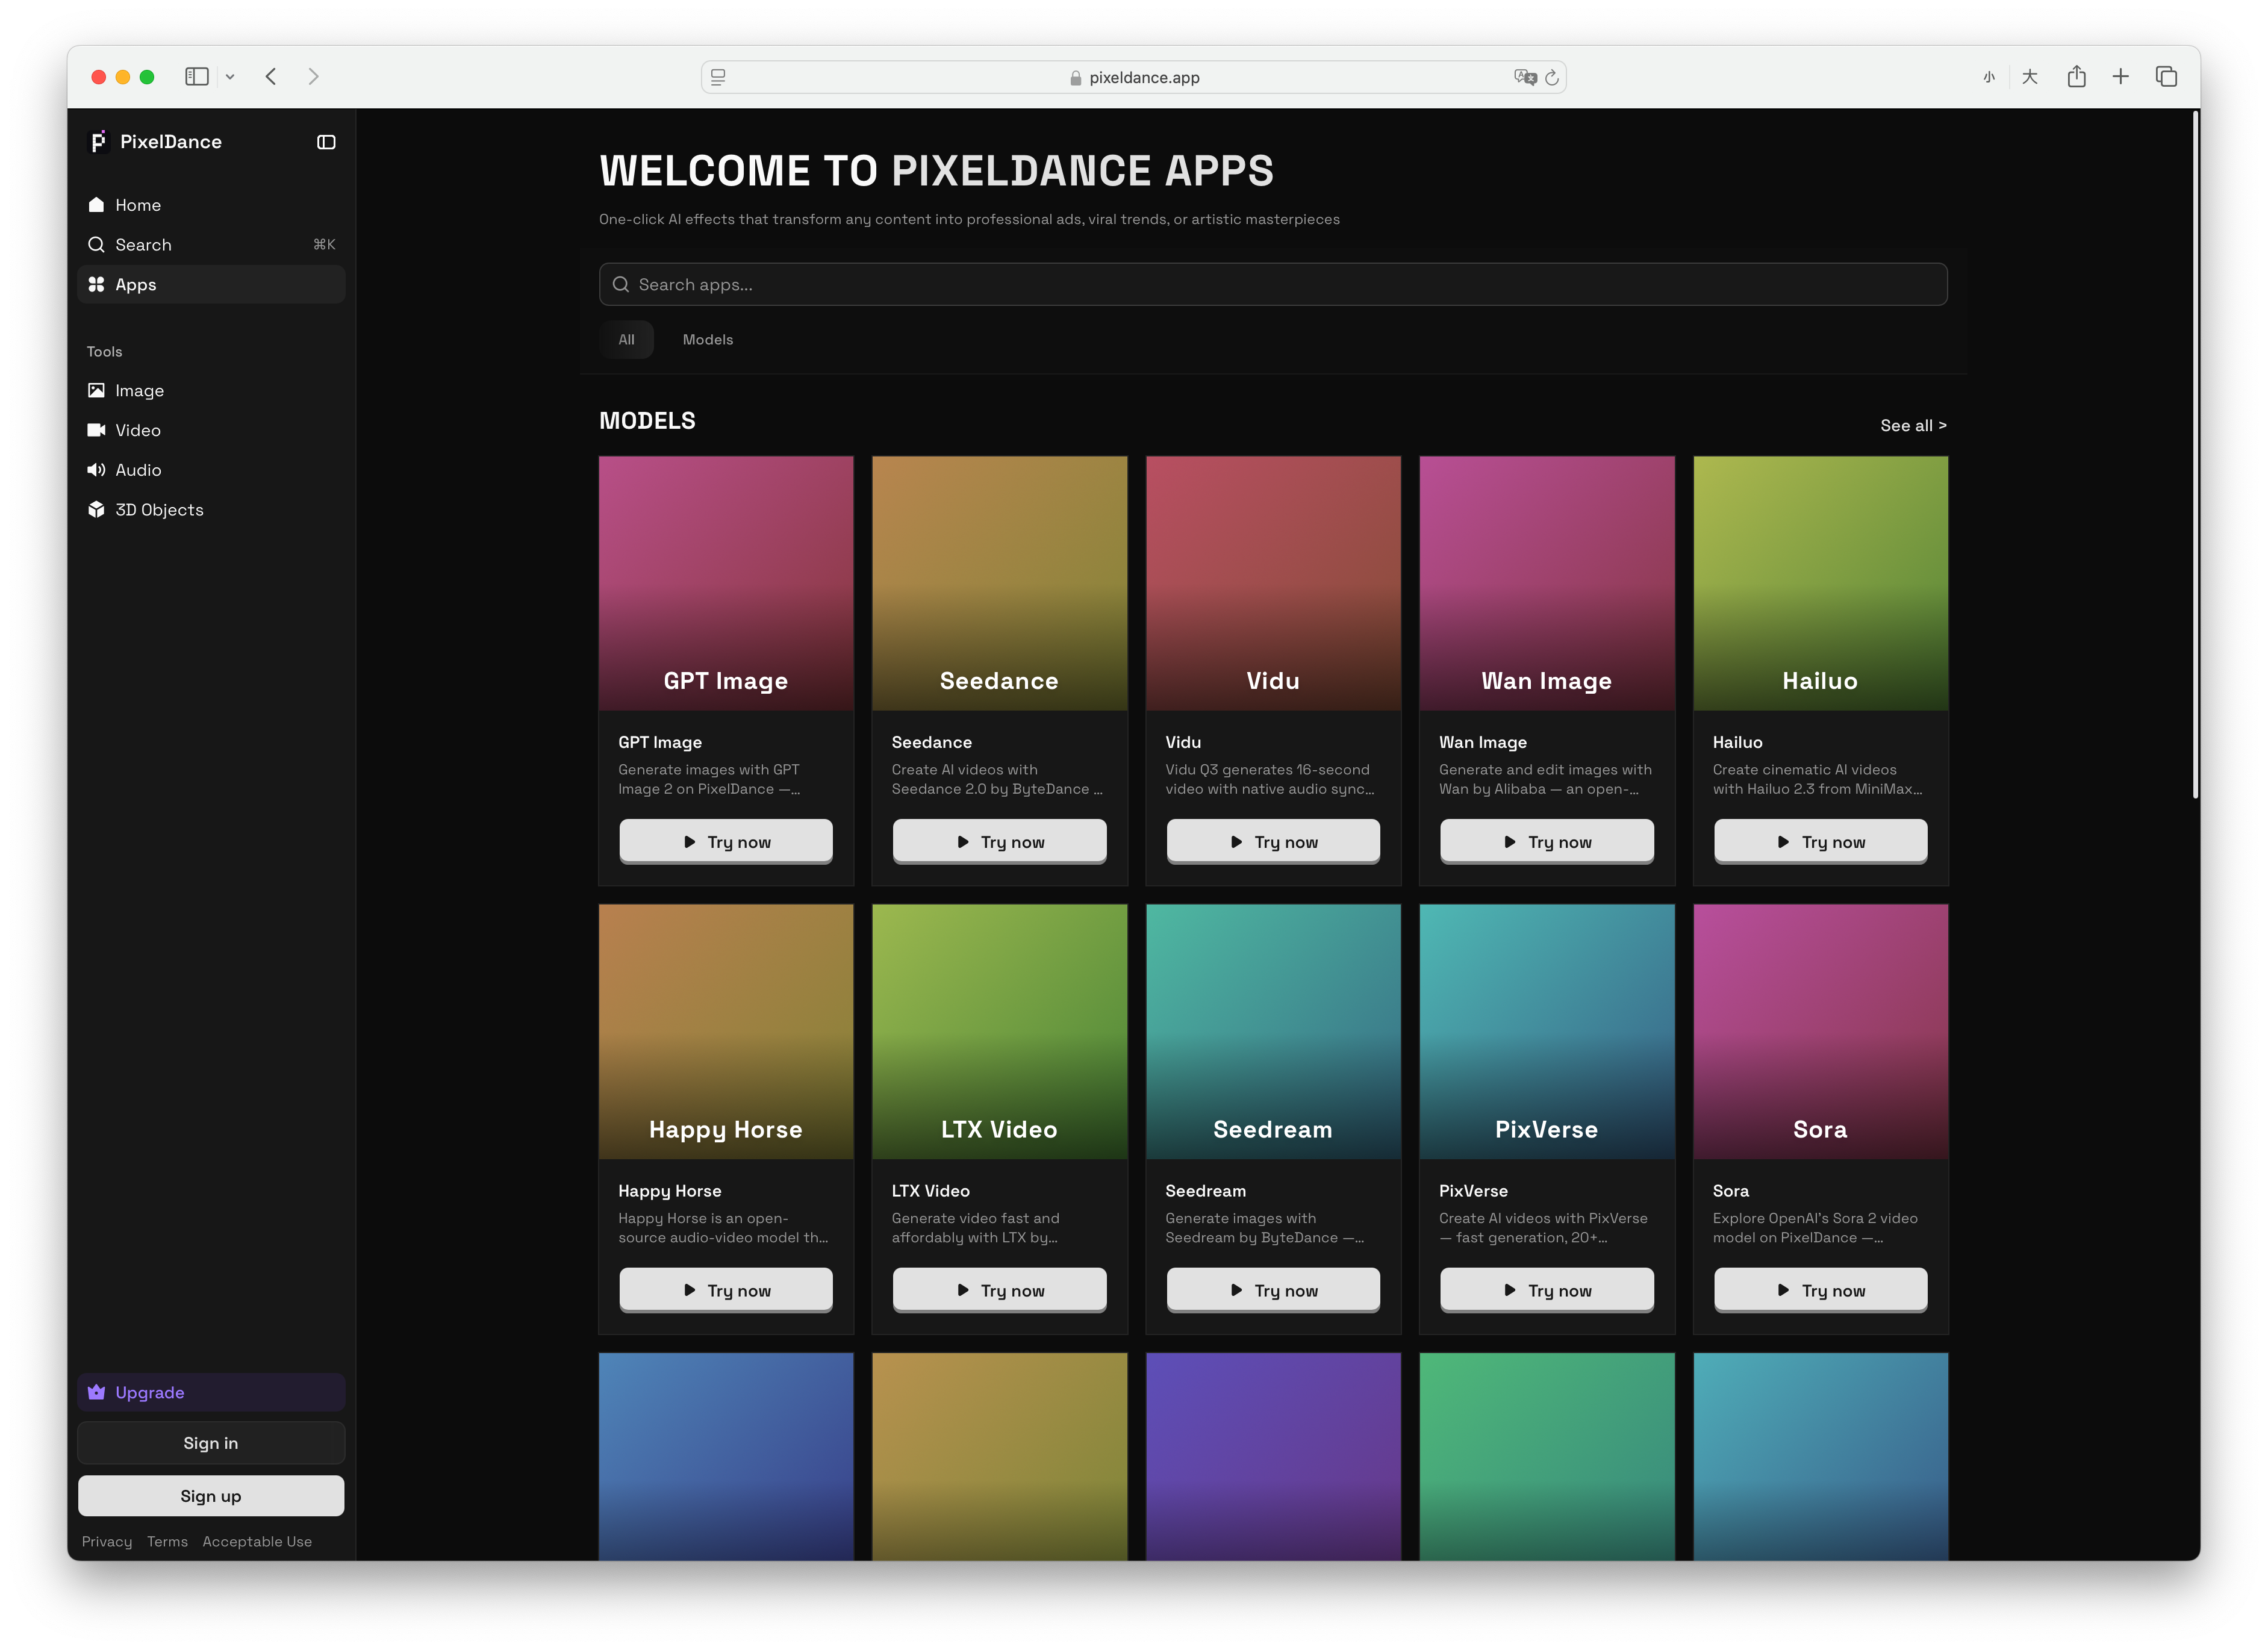
Task: Open the Seedream thumbnail
Action: [x=1273, y=1032]
